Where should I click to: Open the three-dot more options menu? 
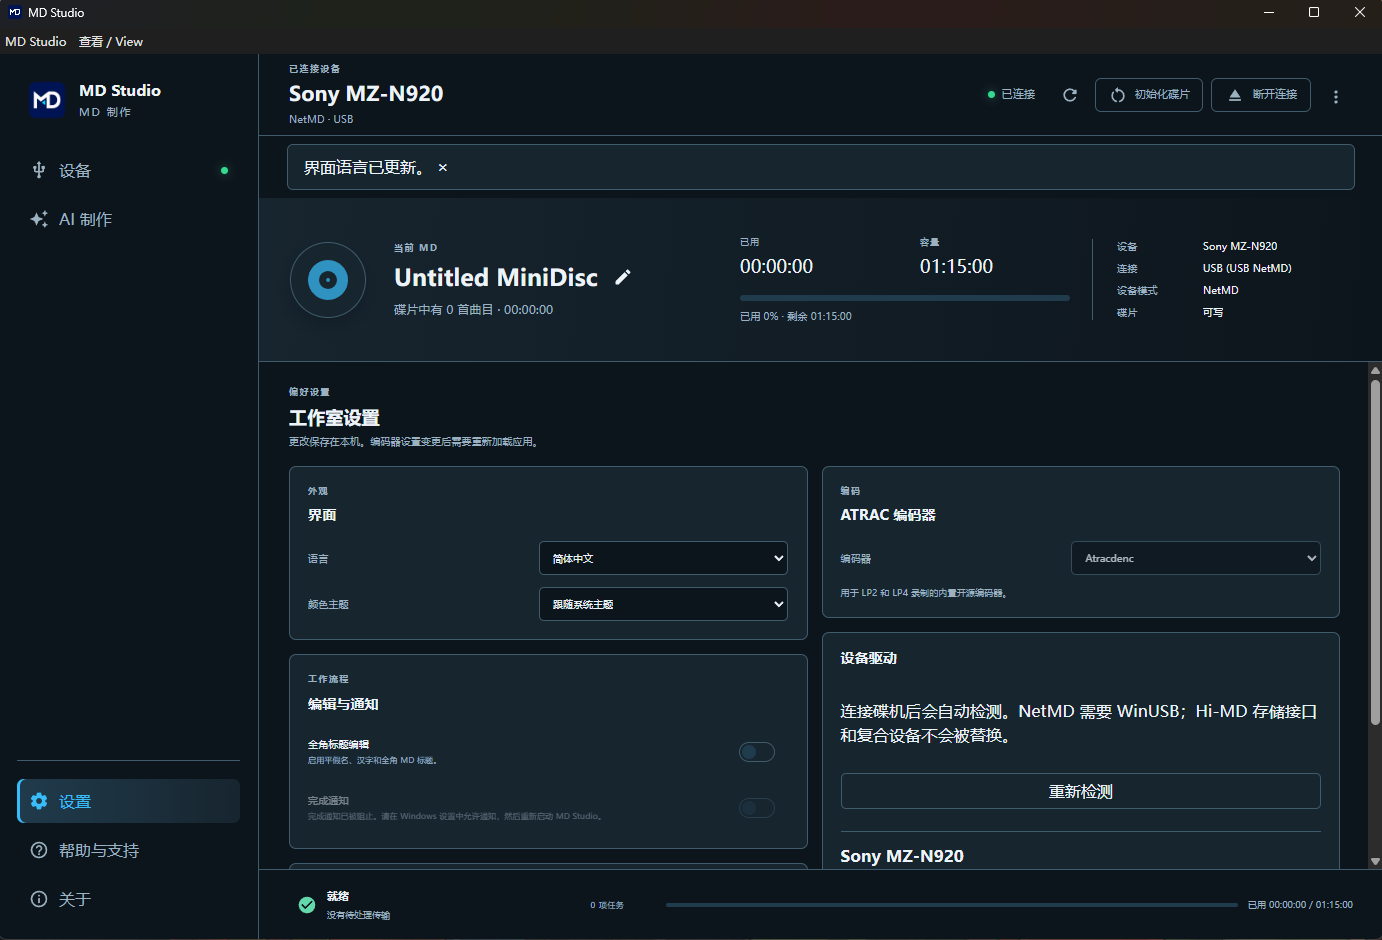tap(1336, 97)
